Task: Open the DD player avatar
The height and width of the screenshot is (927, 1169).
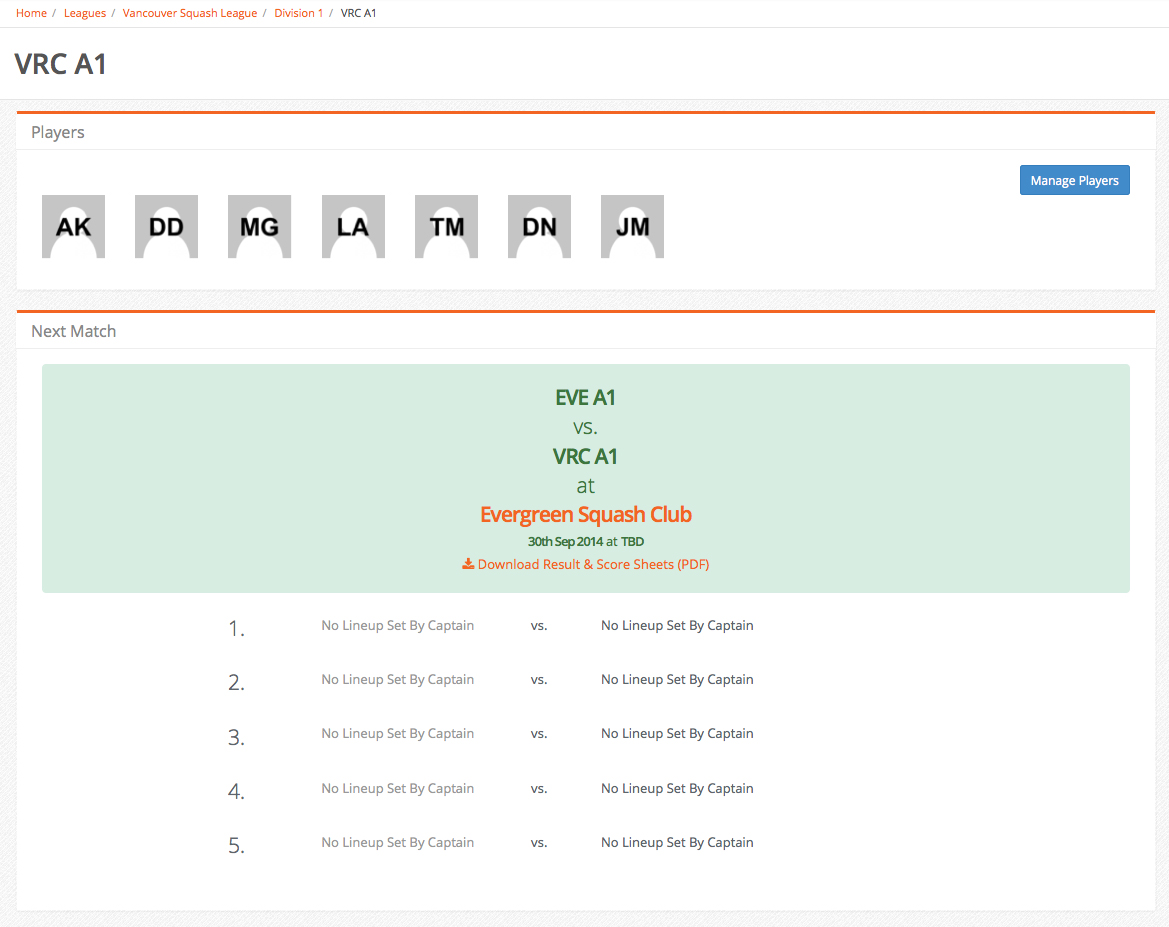Action: click(x=166, y=227)
